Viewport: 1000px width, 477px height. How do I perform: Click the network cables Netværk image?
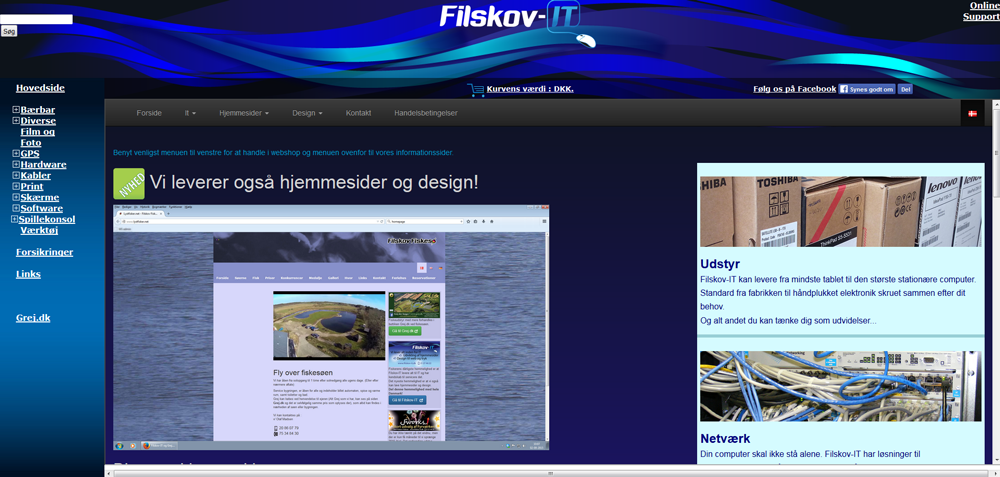(x=841, y=386)
